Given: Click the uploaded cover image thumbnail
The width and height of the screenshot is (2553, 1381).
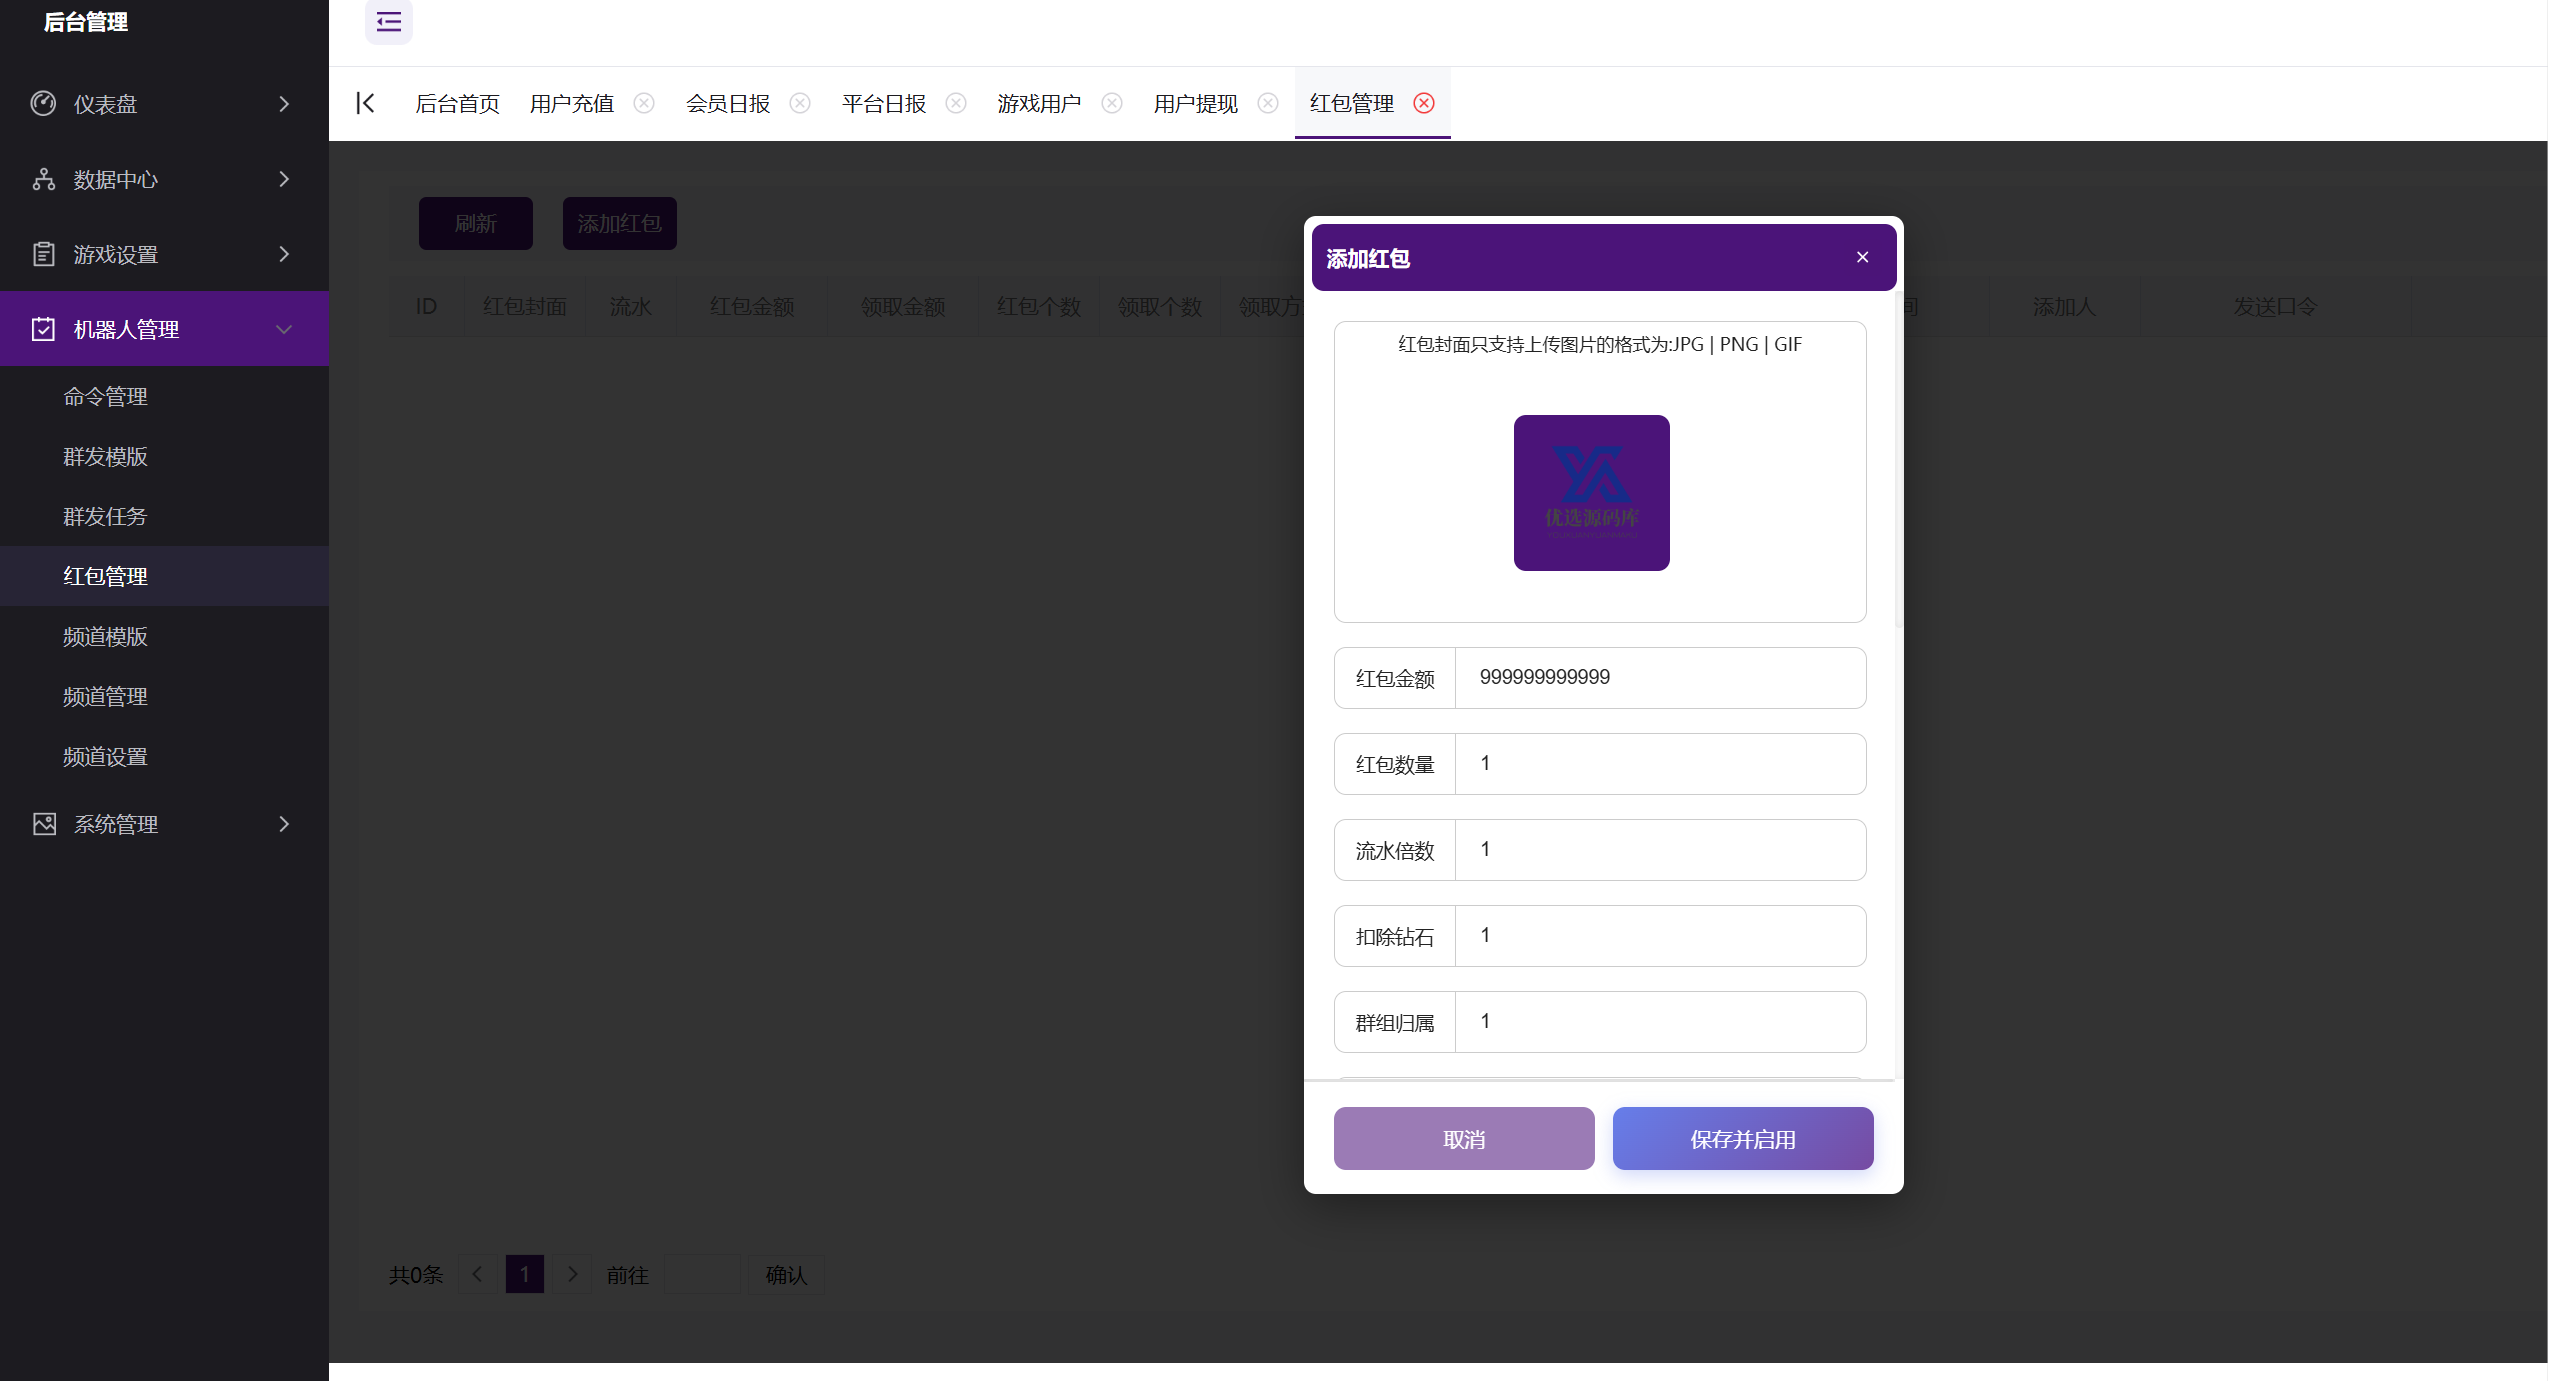Looking at the screenshot, I should (1592, 493).
